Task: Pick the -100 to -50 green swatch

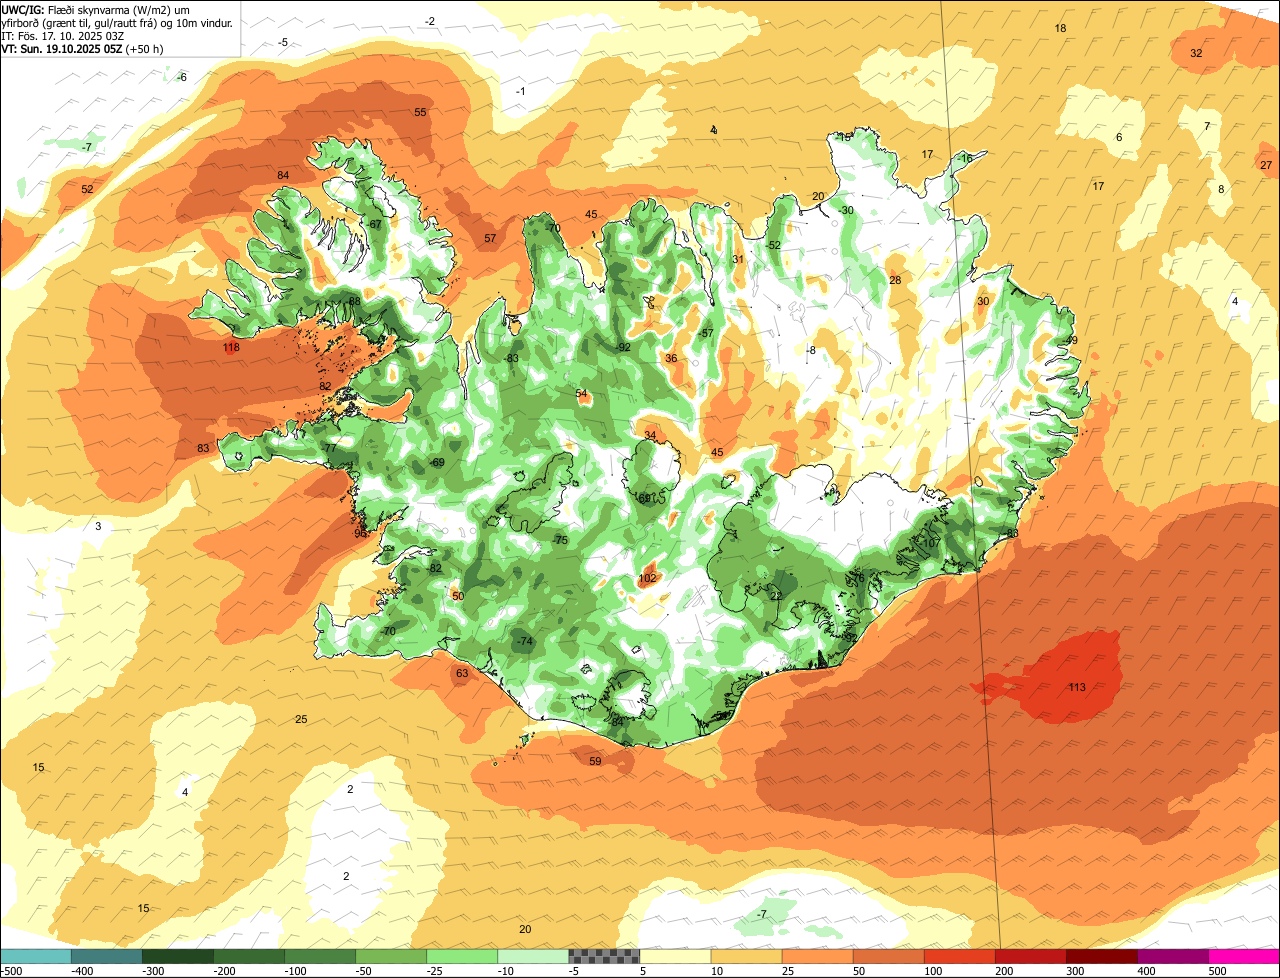Action: 320,956
